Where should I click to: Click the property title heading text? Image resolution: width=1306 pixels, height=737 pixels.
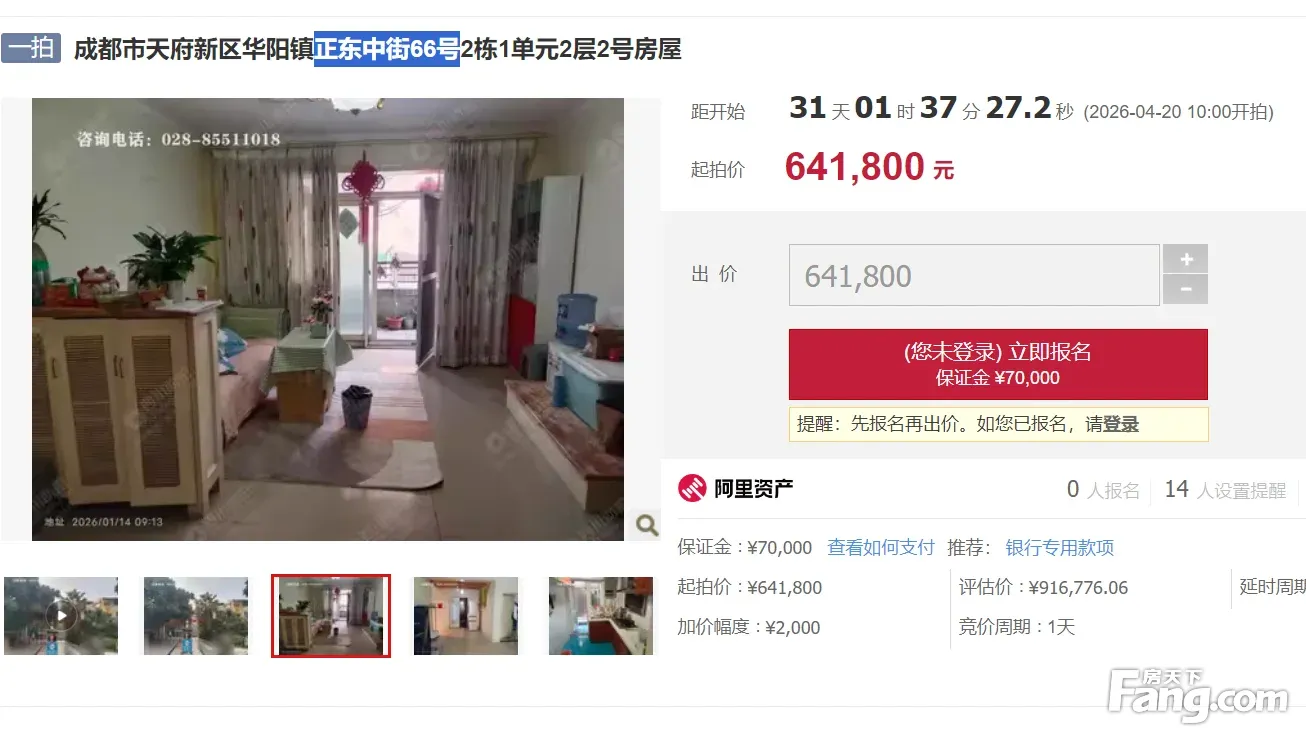click(378, 49)
